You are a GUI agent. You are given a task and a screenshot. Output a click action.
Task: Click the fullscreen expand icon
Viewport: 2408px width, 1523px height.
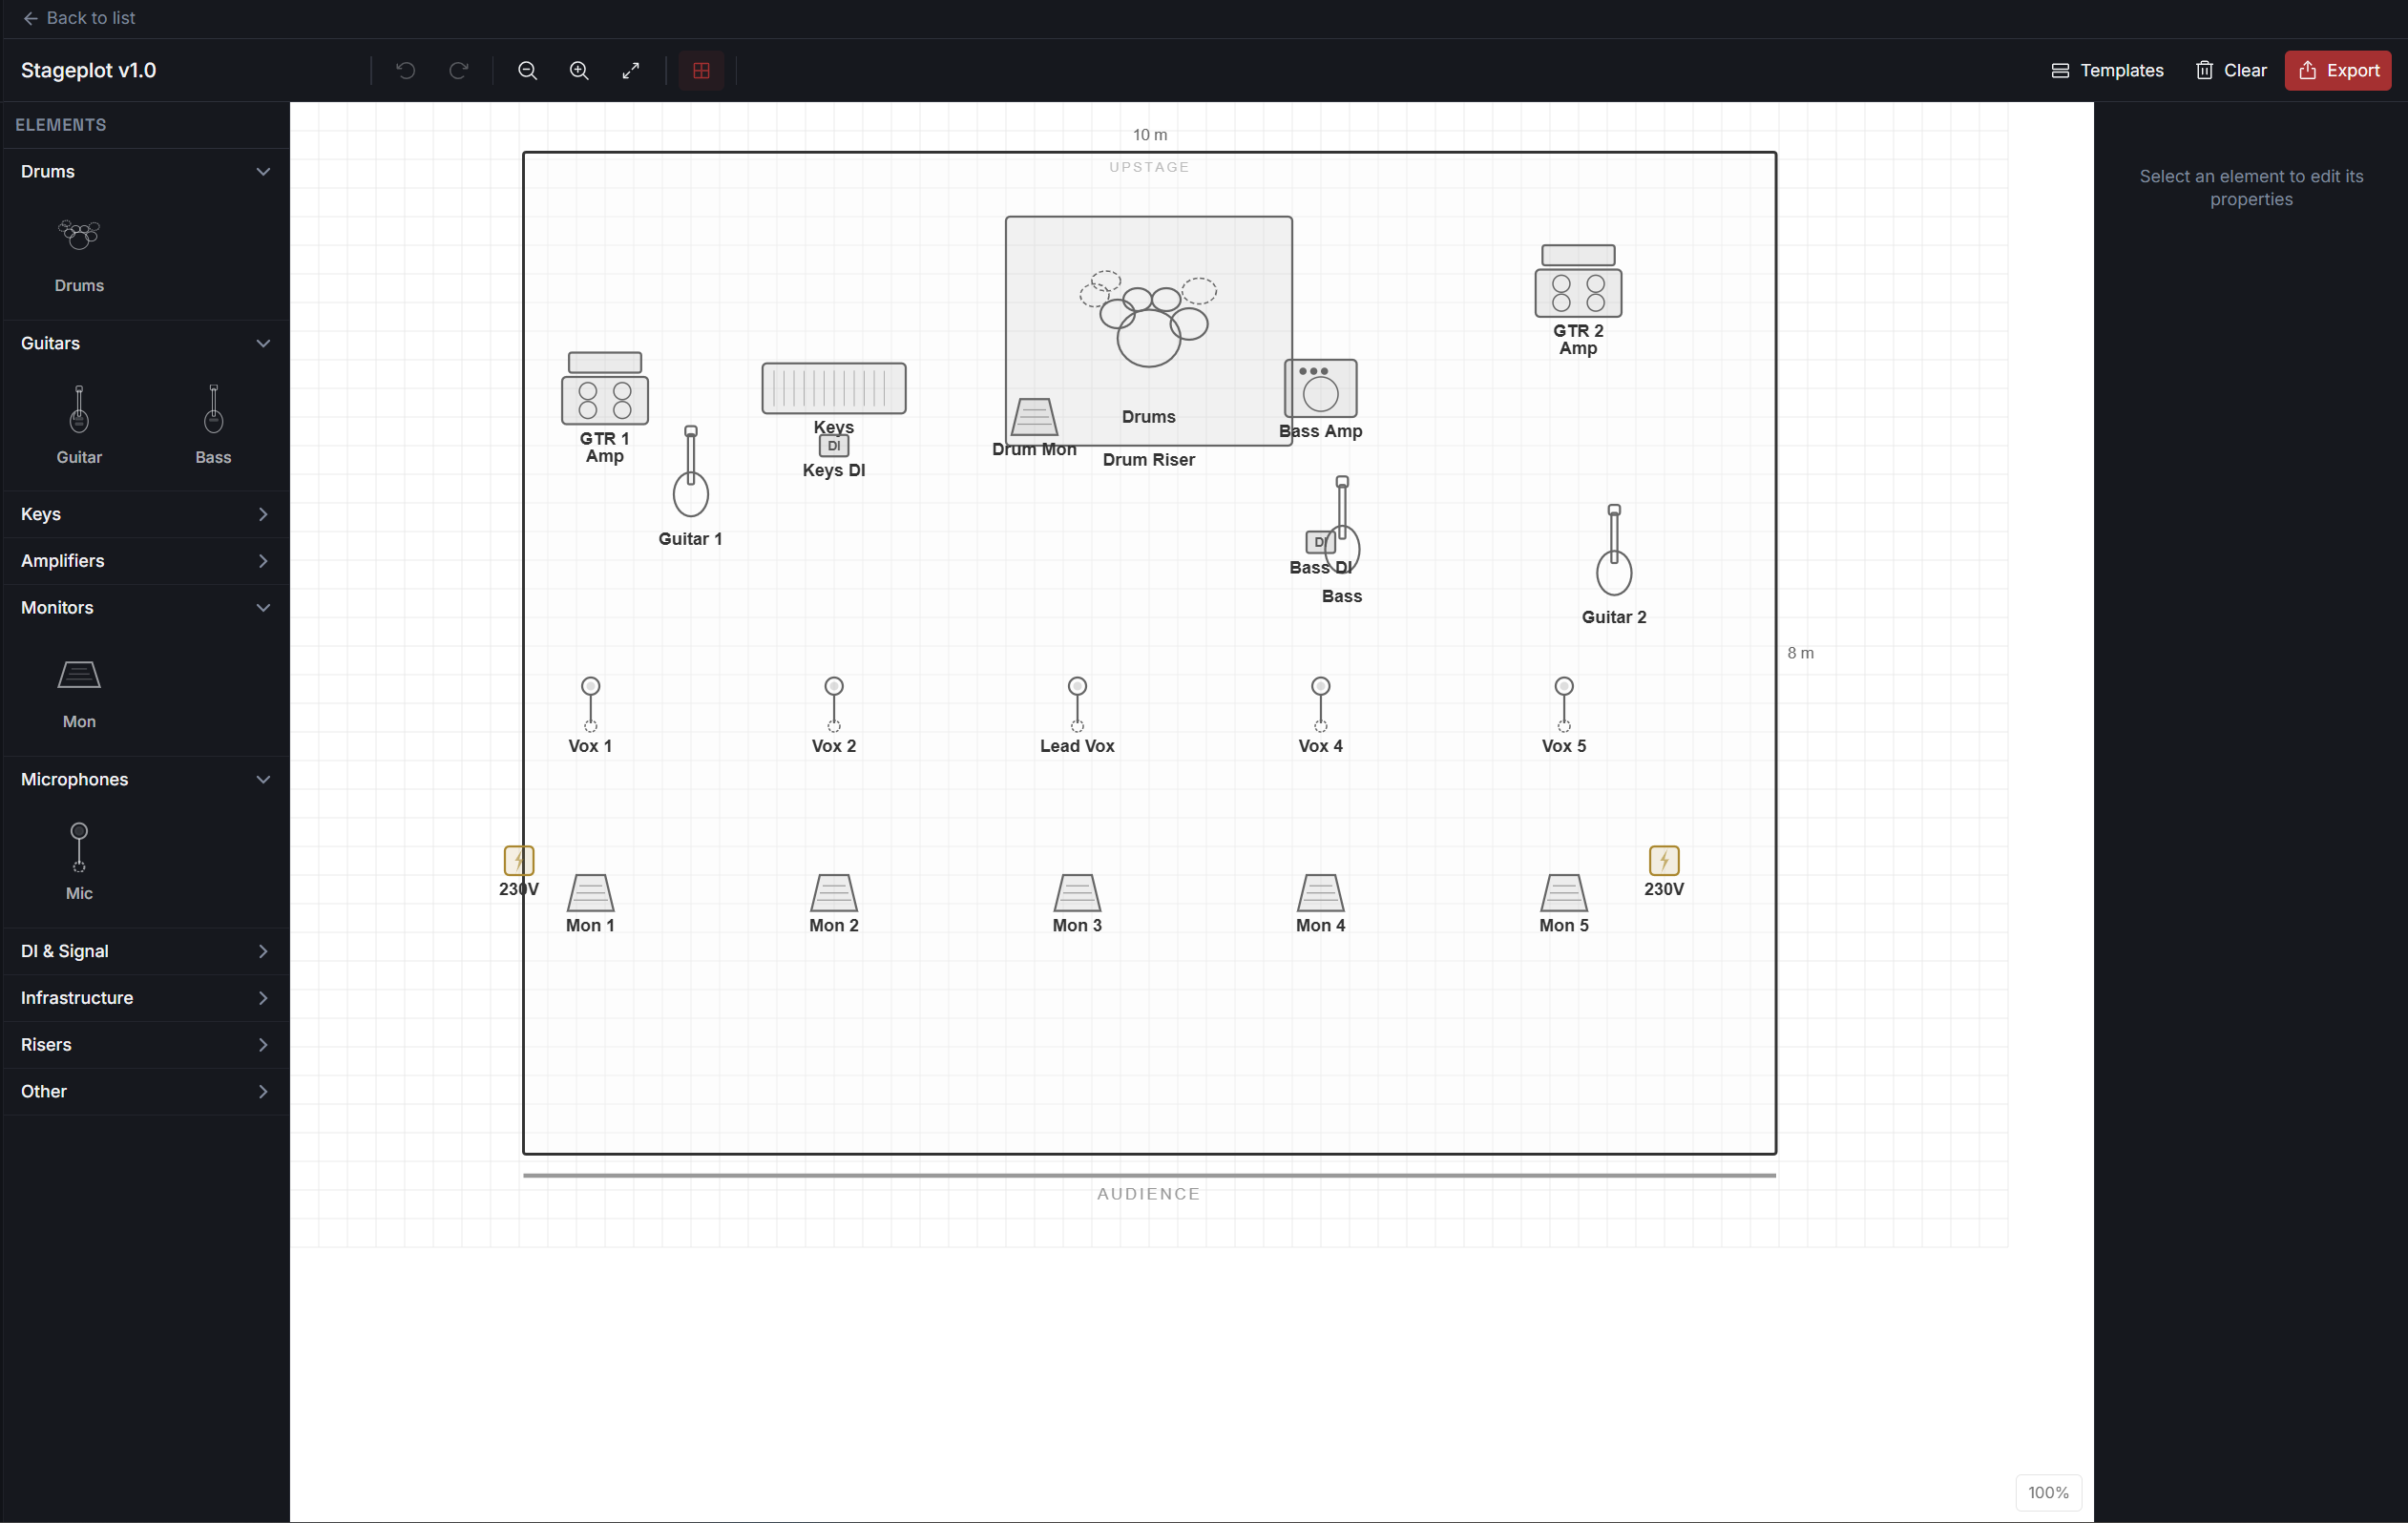click(631, 70)
